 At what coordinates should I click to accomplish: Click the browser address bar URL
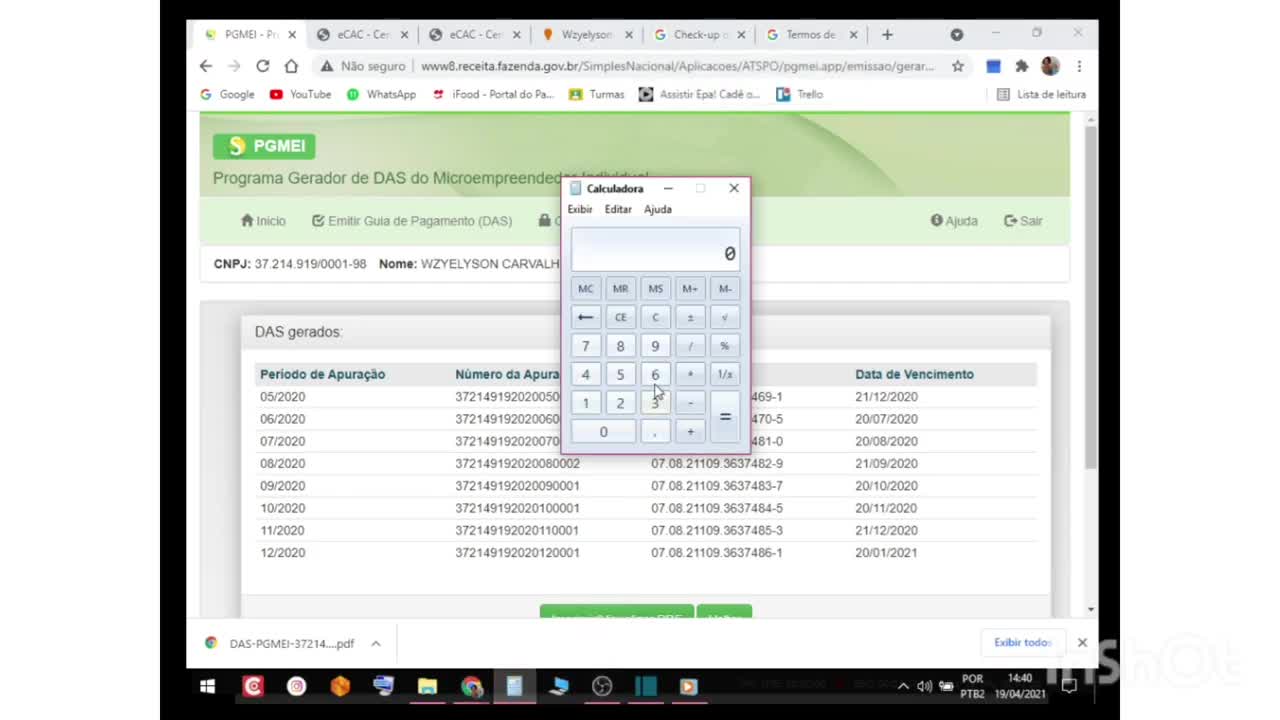(677, 66)
